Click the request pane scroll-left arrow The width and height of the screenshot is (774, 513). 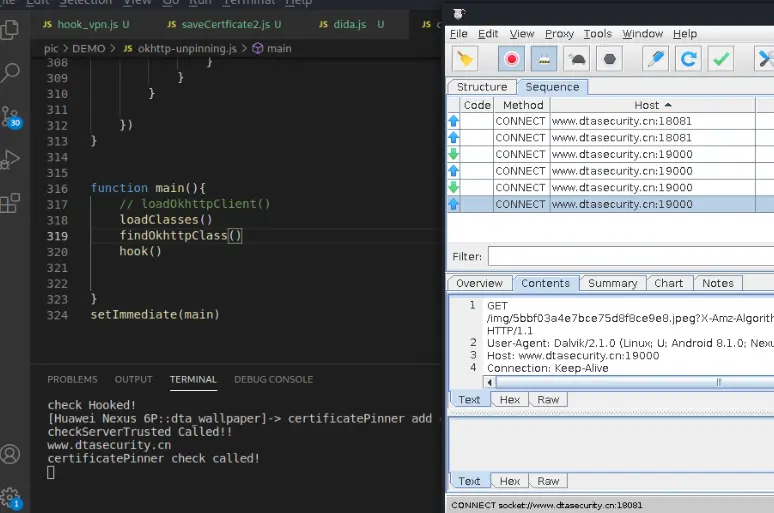coord(489,382)
